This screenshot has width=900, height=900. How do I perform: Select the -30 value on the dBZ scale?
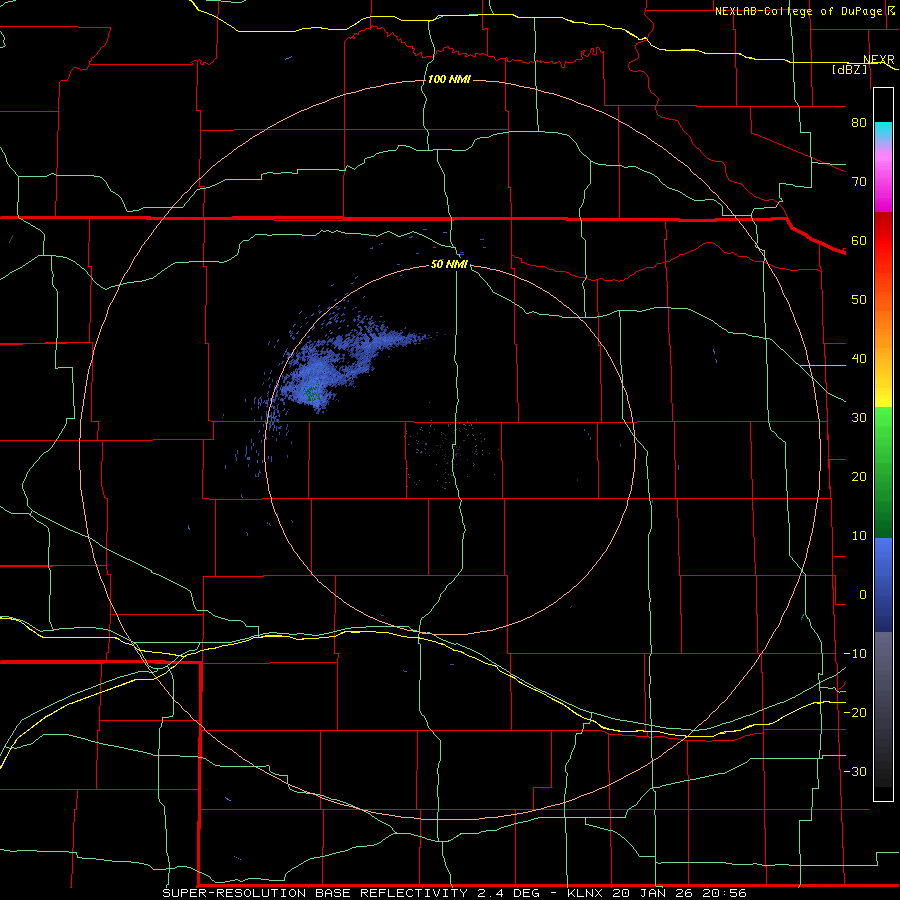pos(855,771)
